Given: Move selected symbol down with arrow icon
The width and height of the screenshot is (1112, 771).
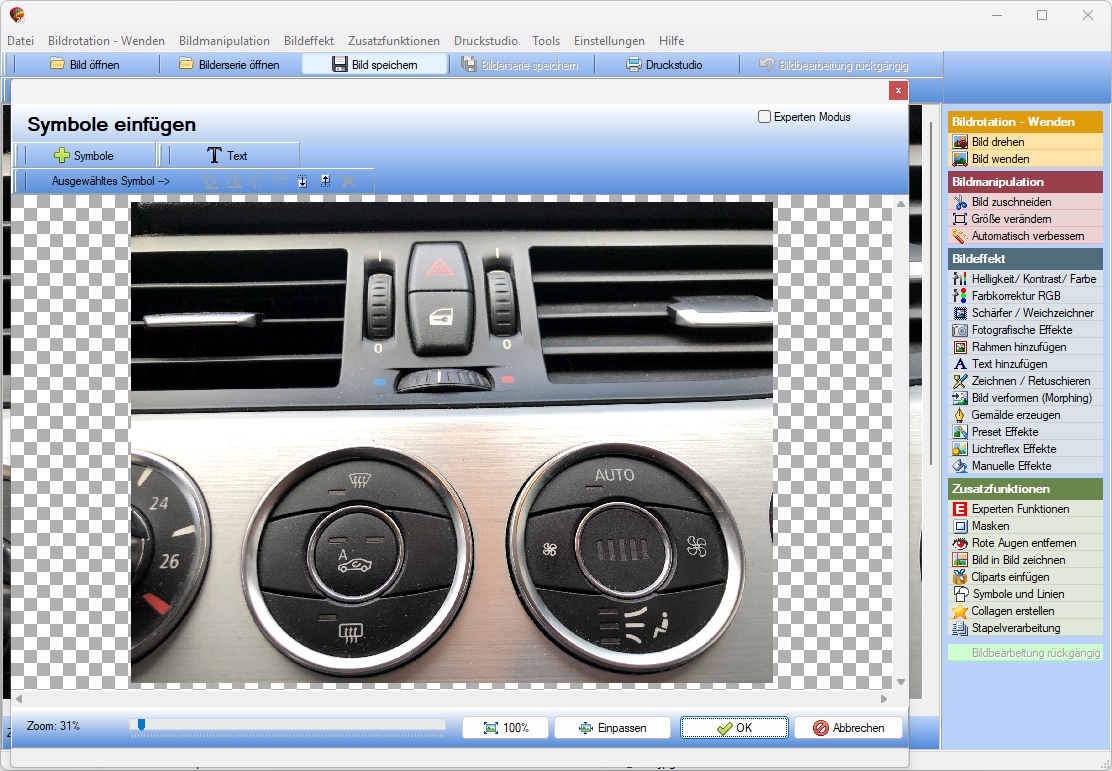Looking at the screenshot, I should click(302, 181).
